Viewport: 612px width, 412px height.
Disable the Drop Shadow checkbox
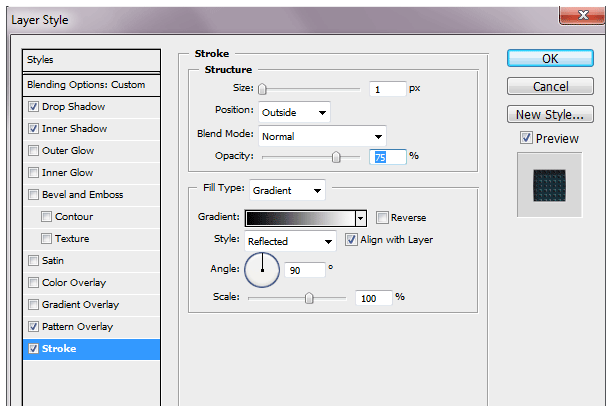coord(35,107)
